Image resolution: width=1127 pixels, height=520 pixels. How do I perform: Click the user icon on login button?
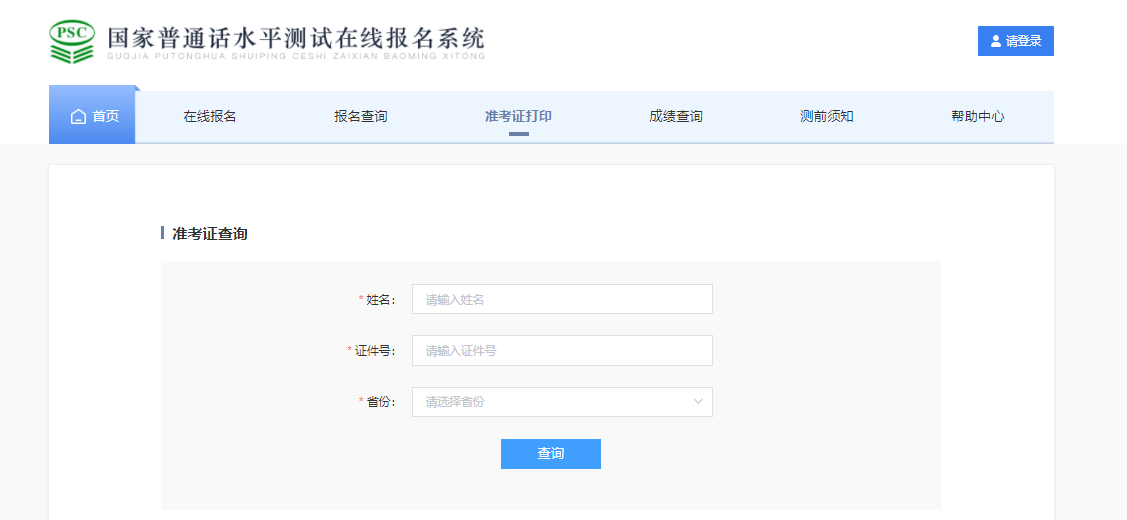(995, 41)
